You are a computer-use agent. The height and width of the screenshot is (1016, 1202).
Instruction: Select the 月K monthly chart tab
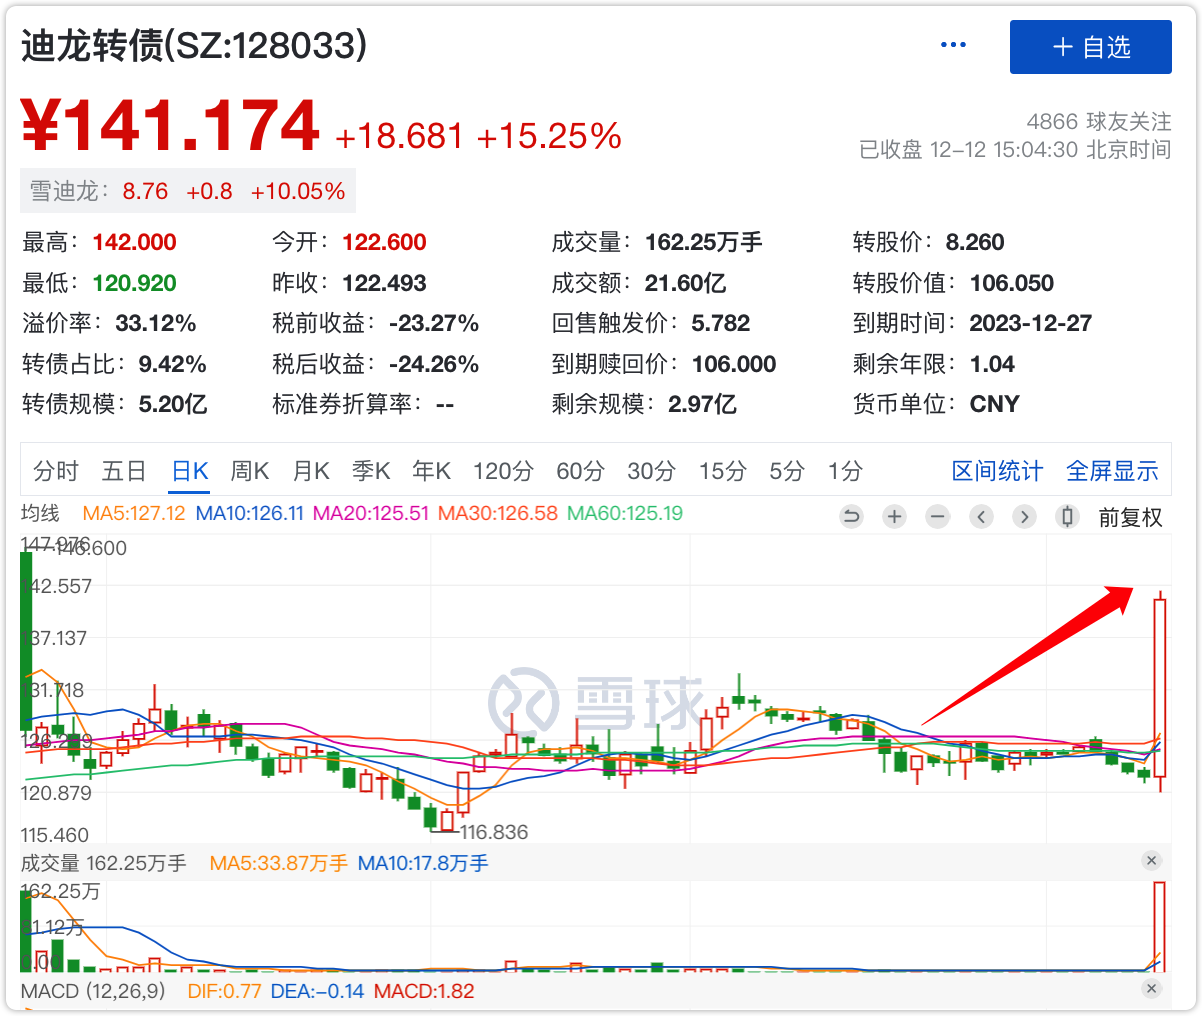[x=311, y=471]
